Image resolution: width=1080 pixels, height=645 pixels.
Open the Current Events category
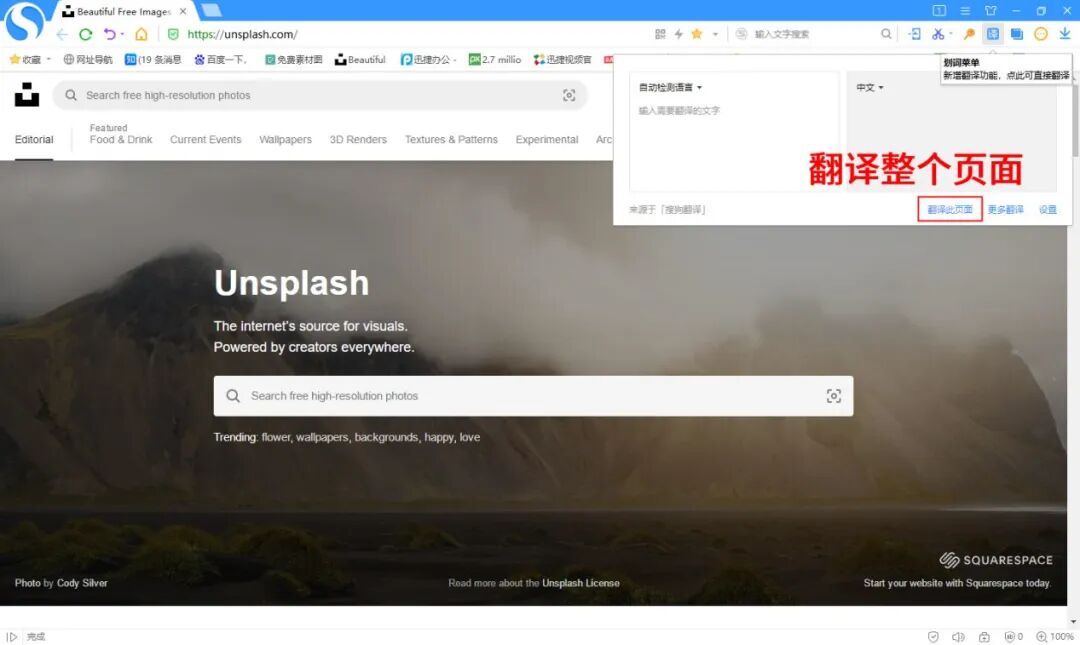(205, 139)
